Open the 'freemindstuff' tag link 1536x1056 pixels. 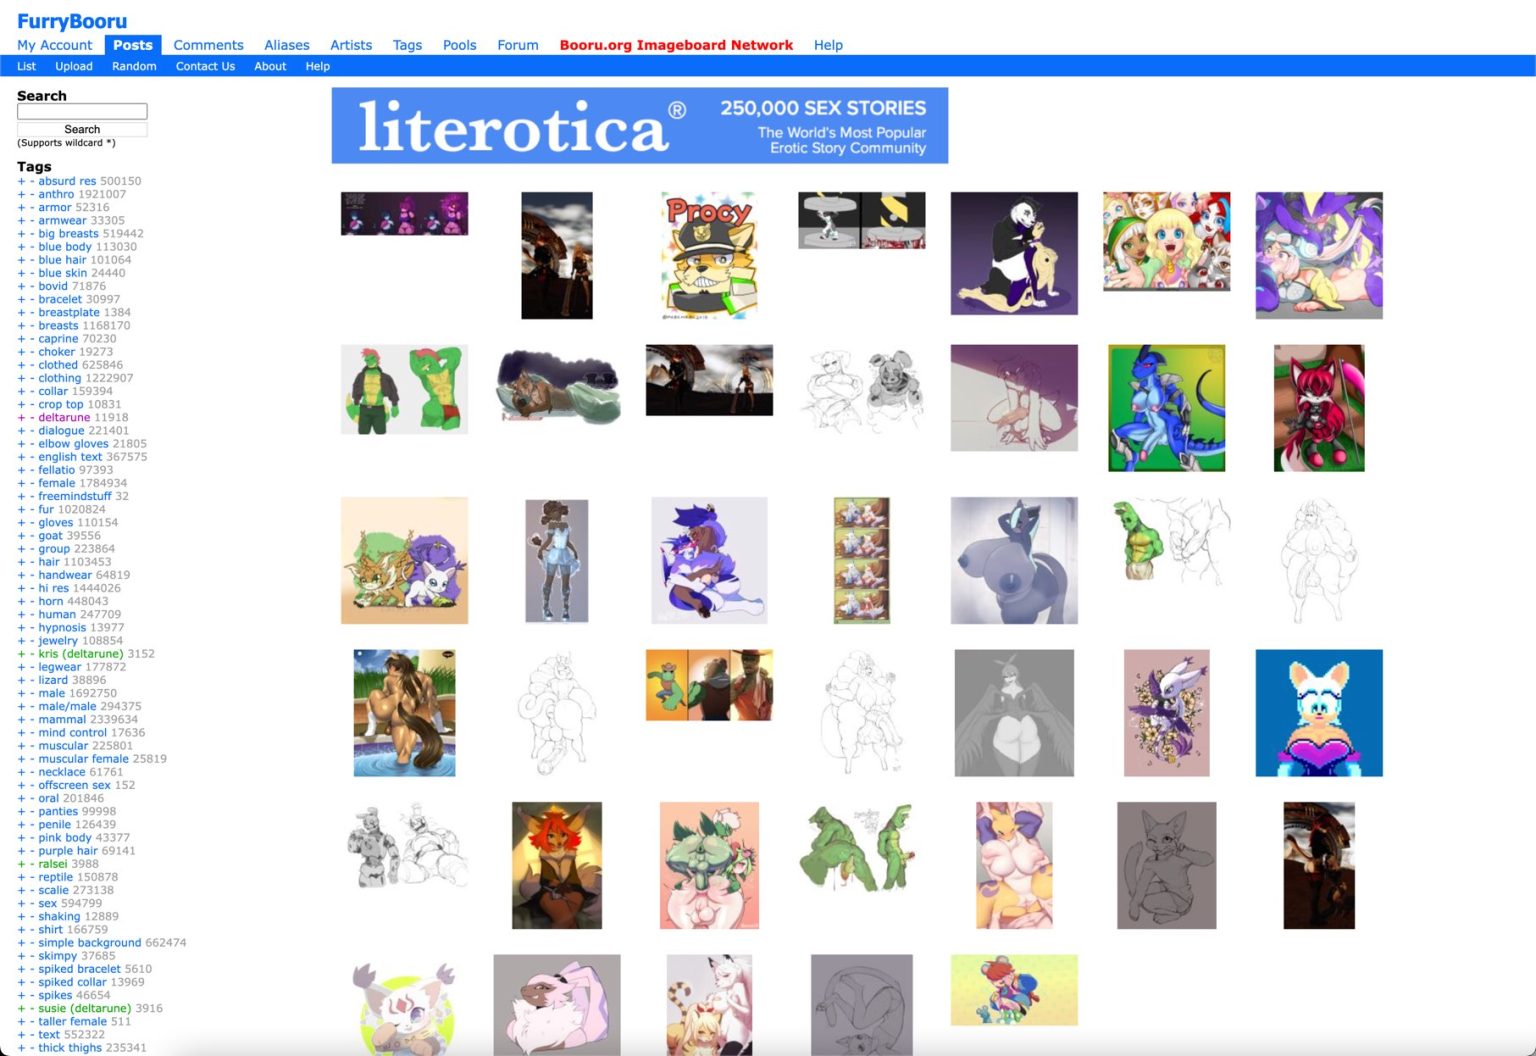(x=75, y=496)
